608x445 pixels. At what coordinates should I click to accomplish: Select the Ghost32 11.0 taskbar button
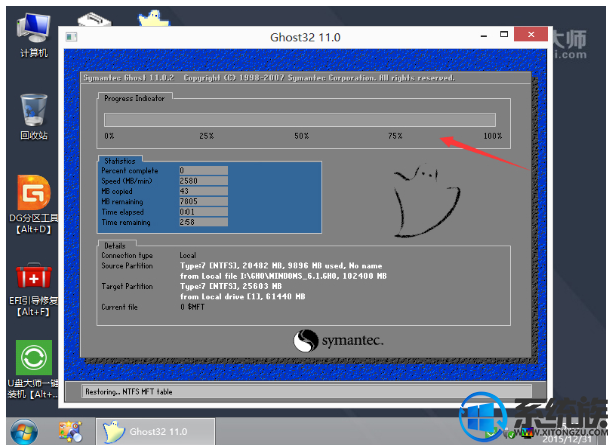(x=155, y=431)
